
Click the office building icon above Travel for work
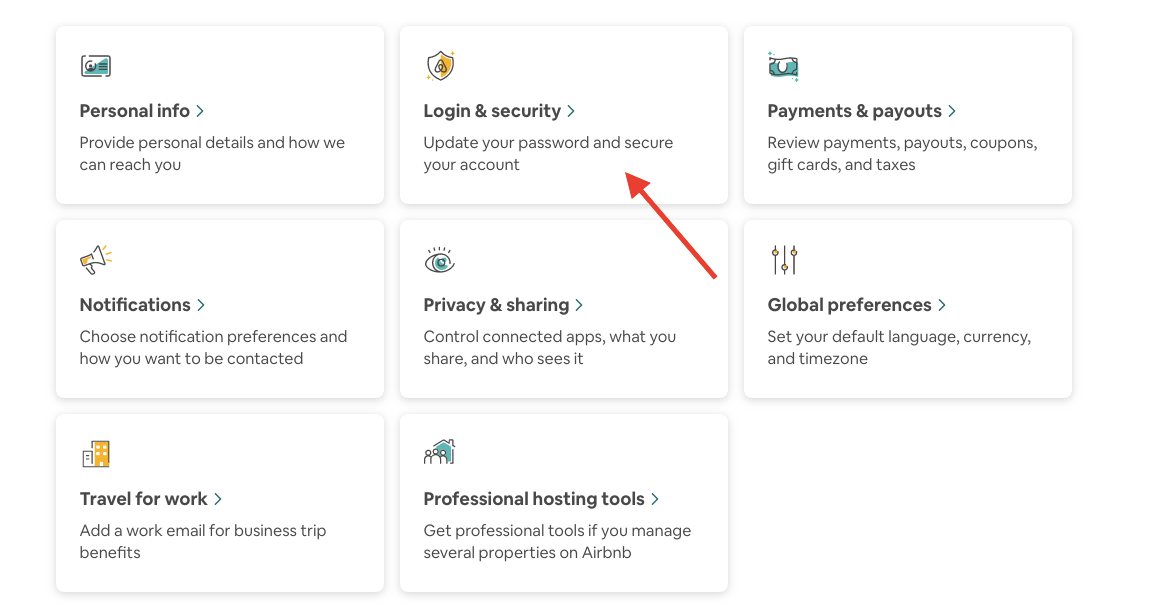(x=95, y=453)
